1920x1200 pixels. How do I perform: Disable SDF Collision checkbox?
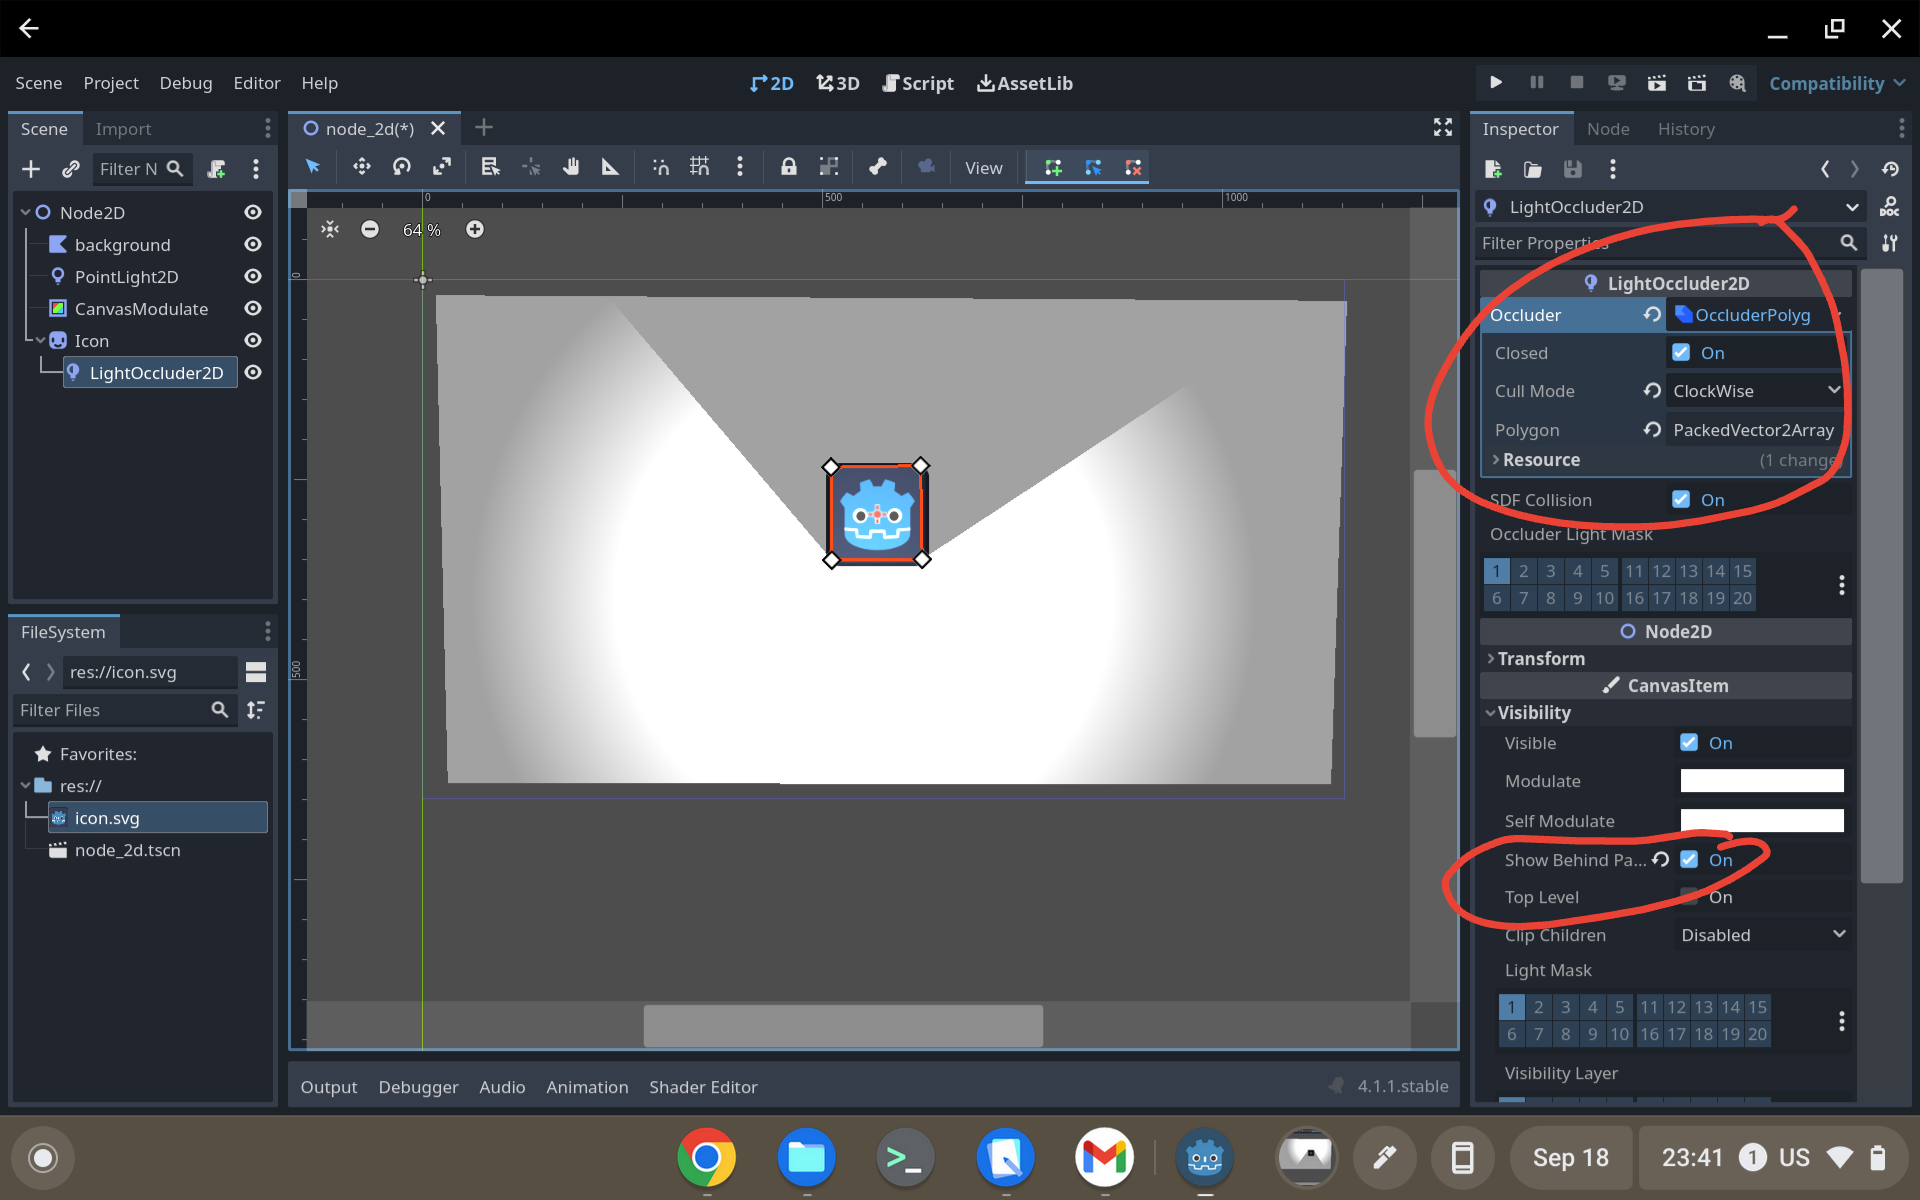tap(1683, 500)
